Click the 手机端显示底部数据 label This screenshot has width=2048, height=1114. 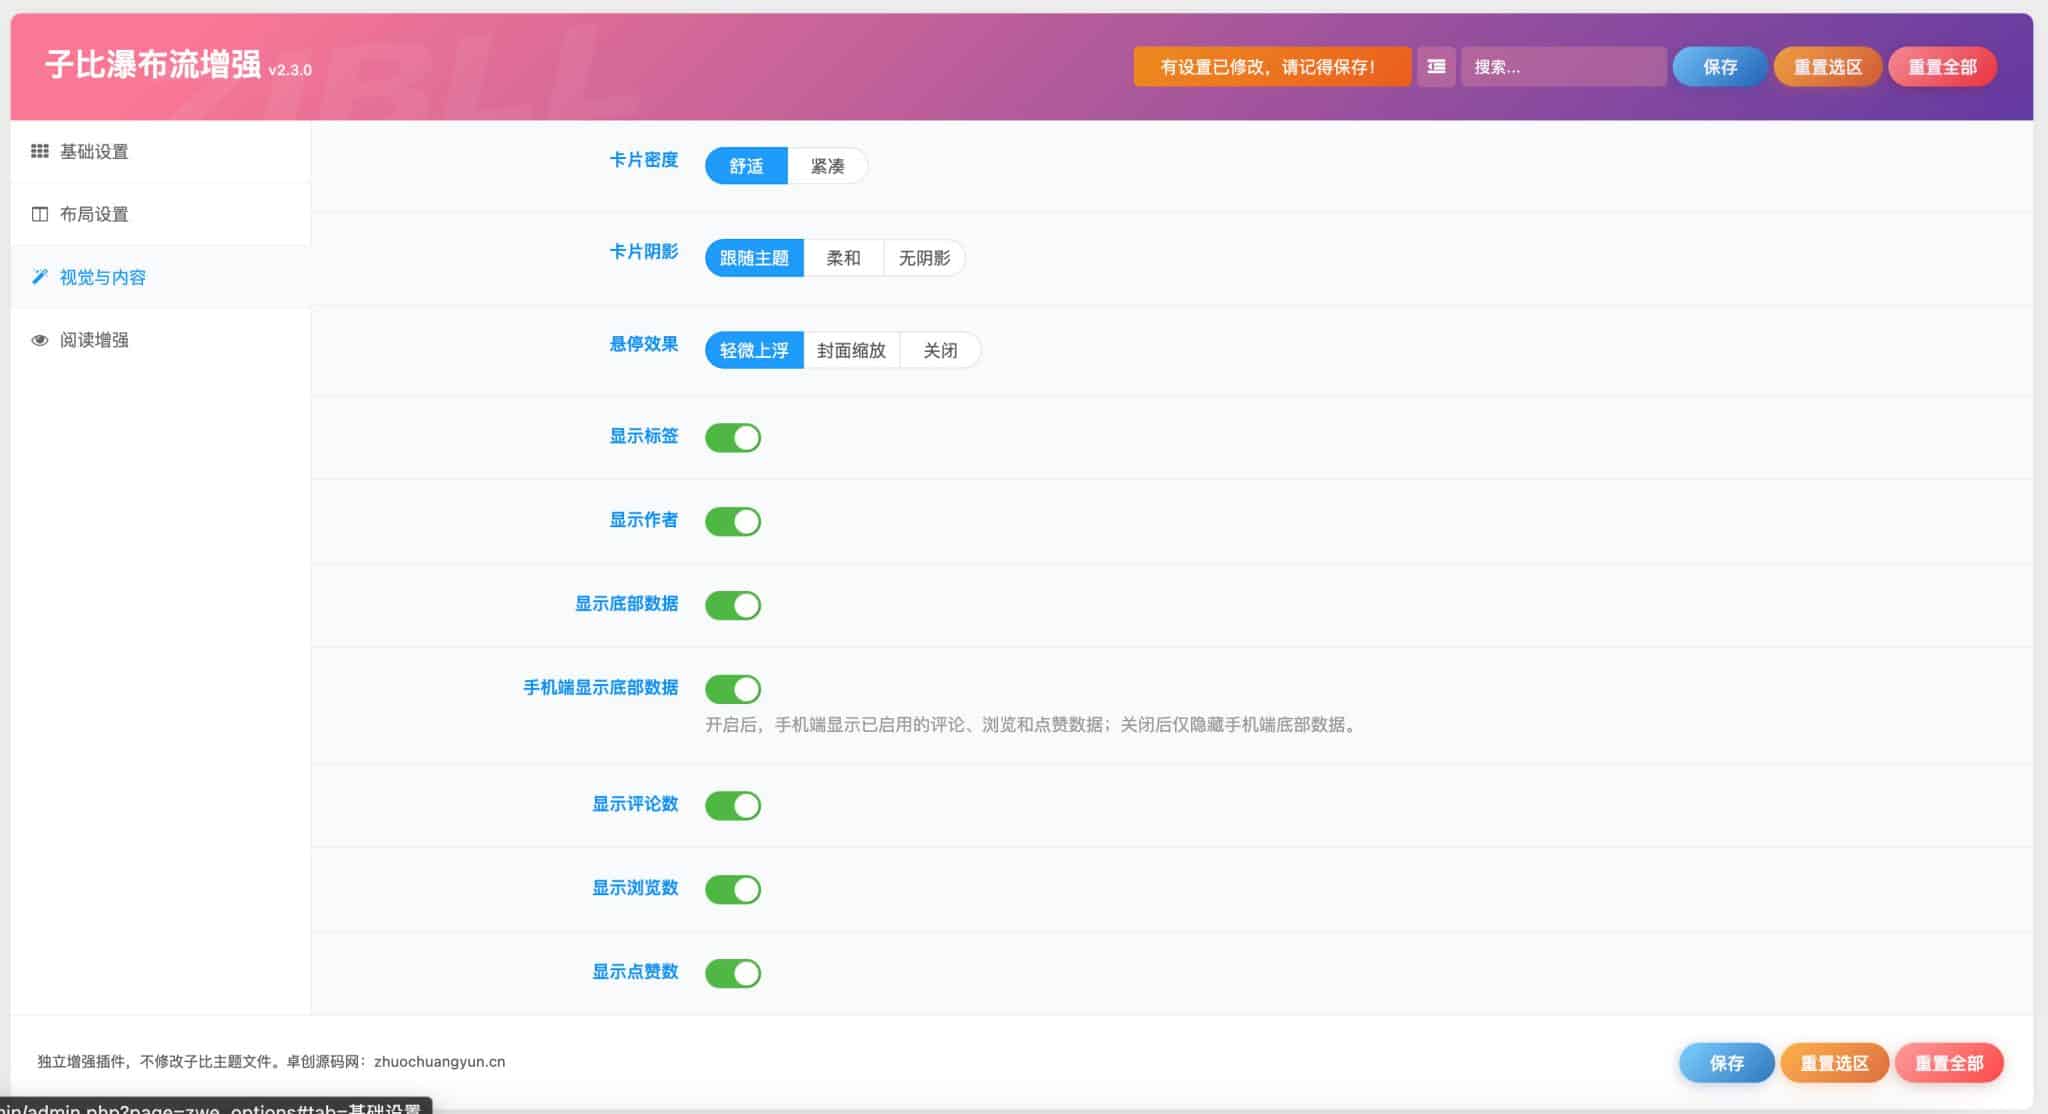(x=601, y=688)
